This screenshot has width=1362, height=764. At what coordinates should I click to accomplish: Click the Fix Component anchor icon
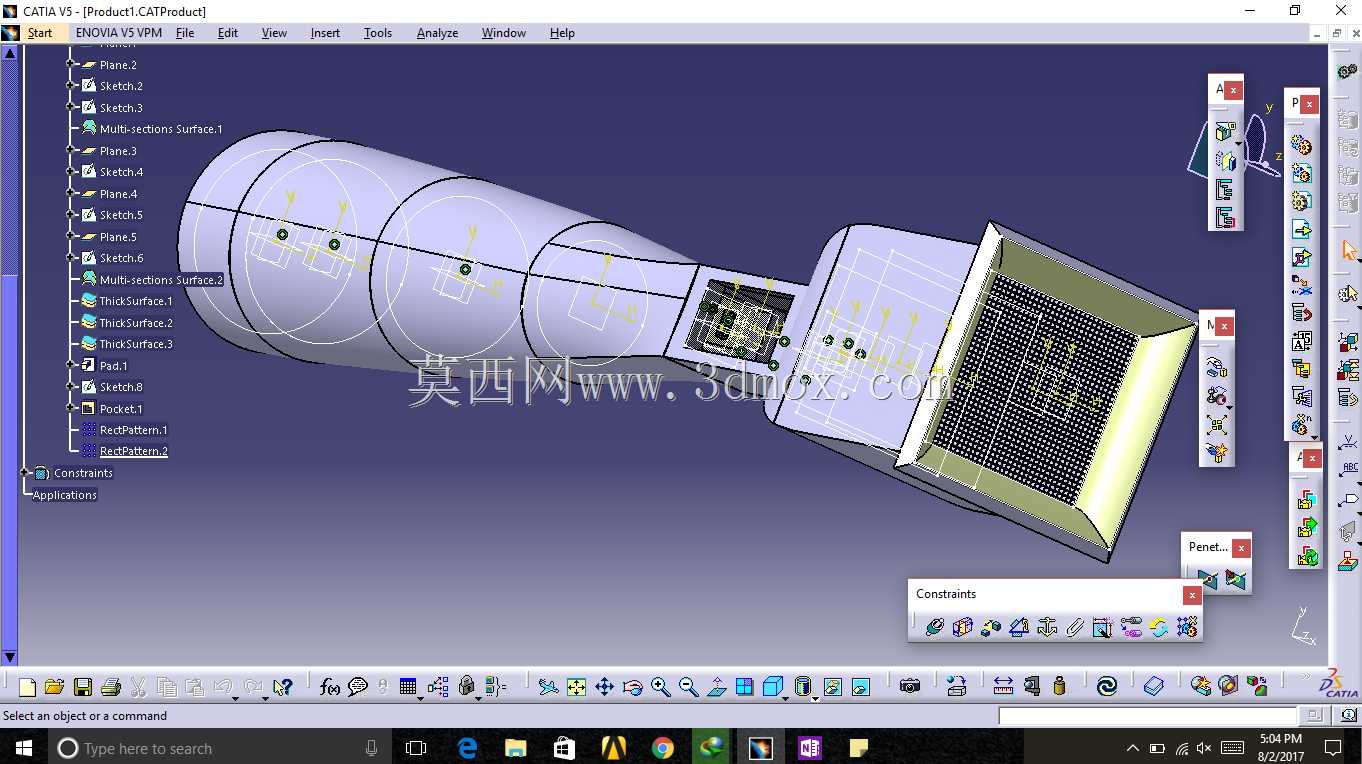(x=1047, y=627)
